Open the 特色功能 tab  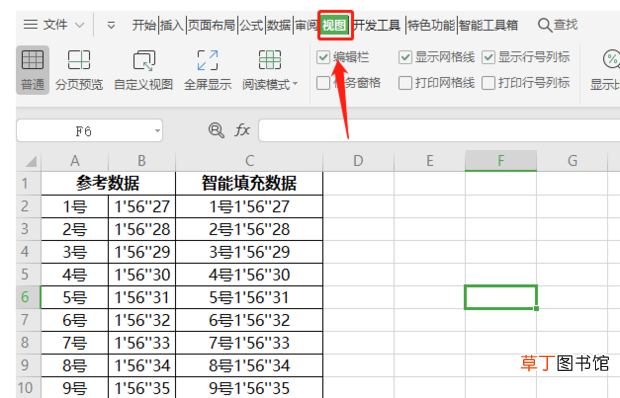click(431, 25)
